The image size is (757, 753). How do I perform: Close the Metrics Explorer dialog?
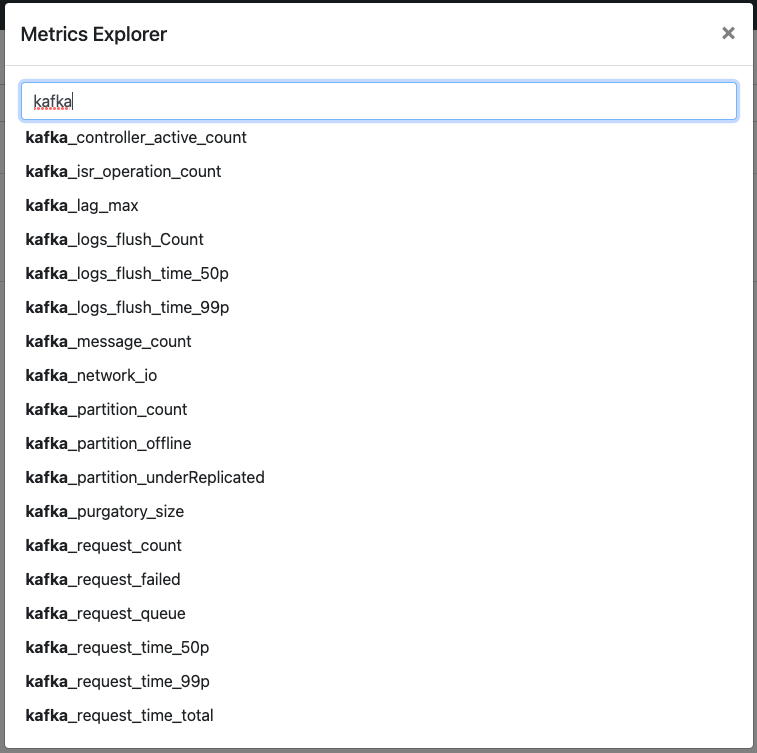pyautogui.click(x=728, y=34)
